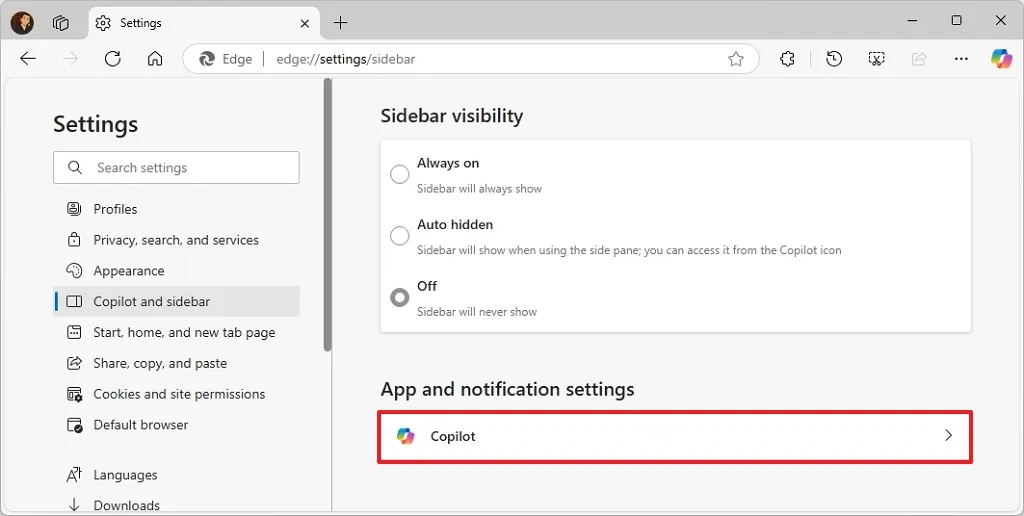The height and width of the screenshot is (516, 1024).
Task: Click the Privacy lock icon
Action: (x=74, y=240)
